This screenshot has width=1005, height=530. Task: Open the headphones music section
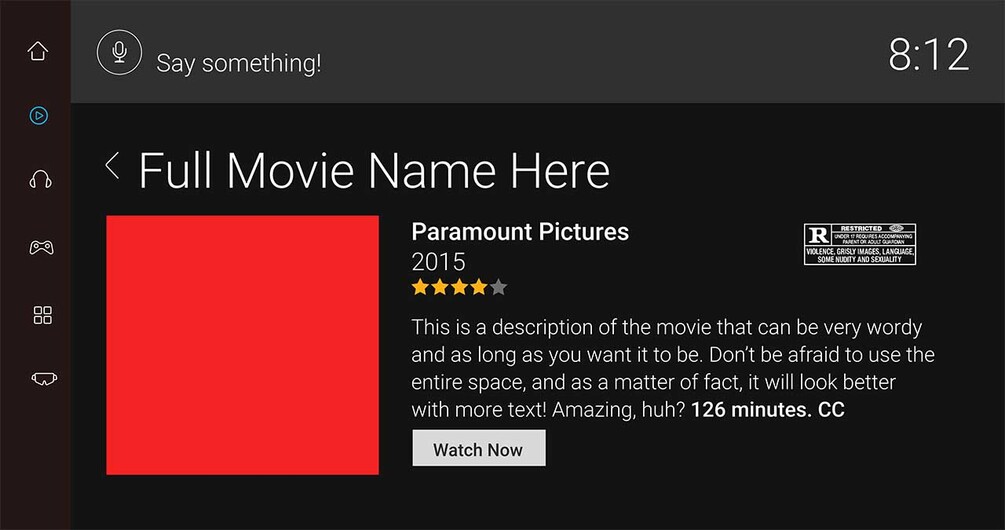pos(40,180)
